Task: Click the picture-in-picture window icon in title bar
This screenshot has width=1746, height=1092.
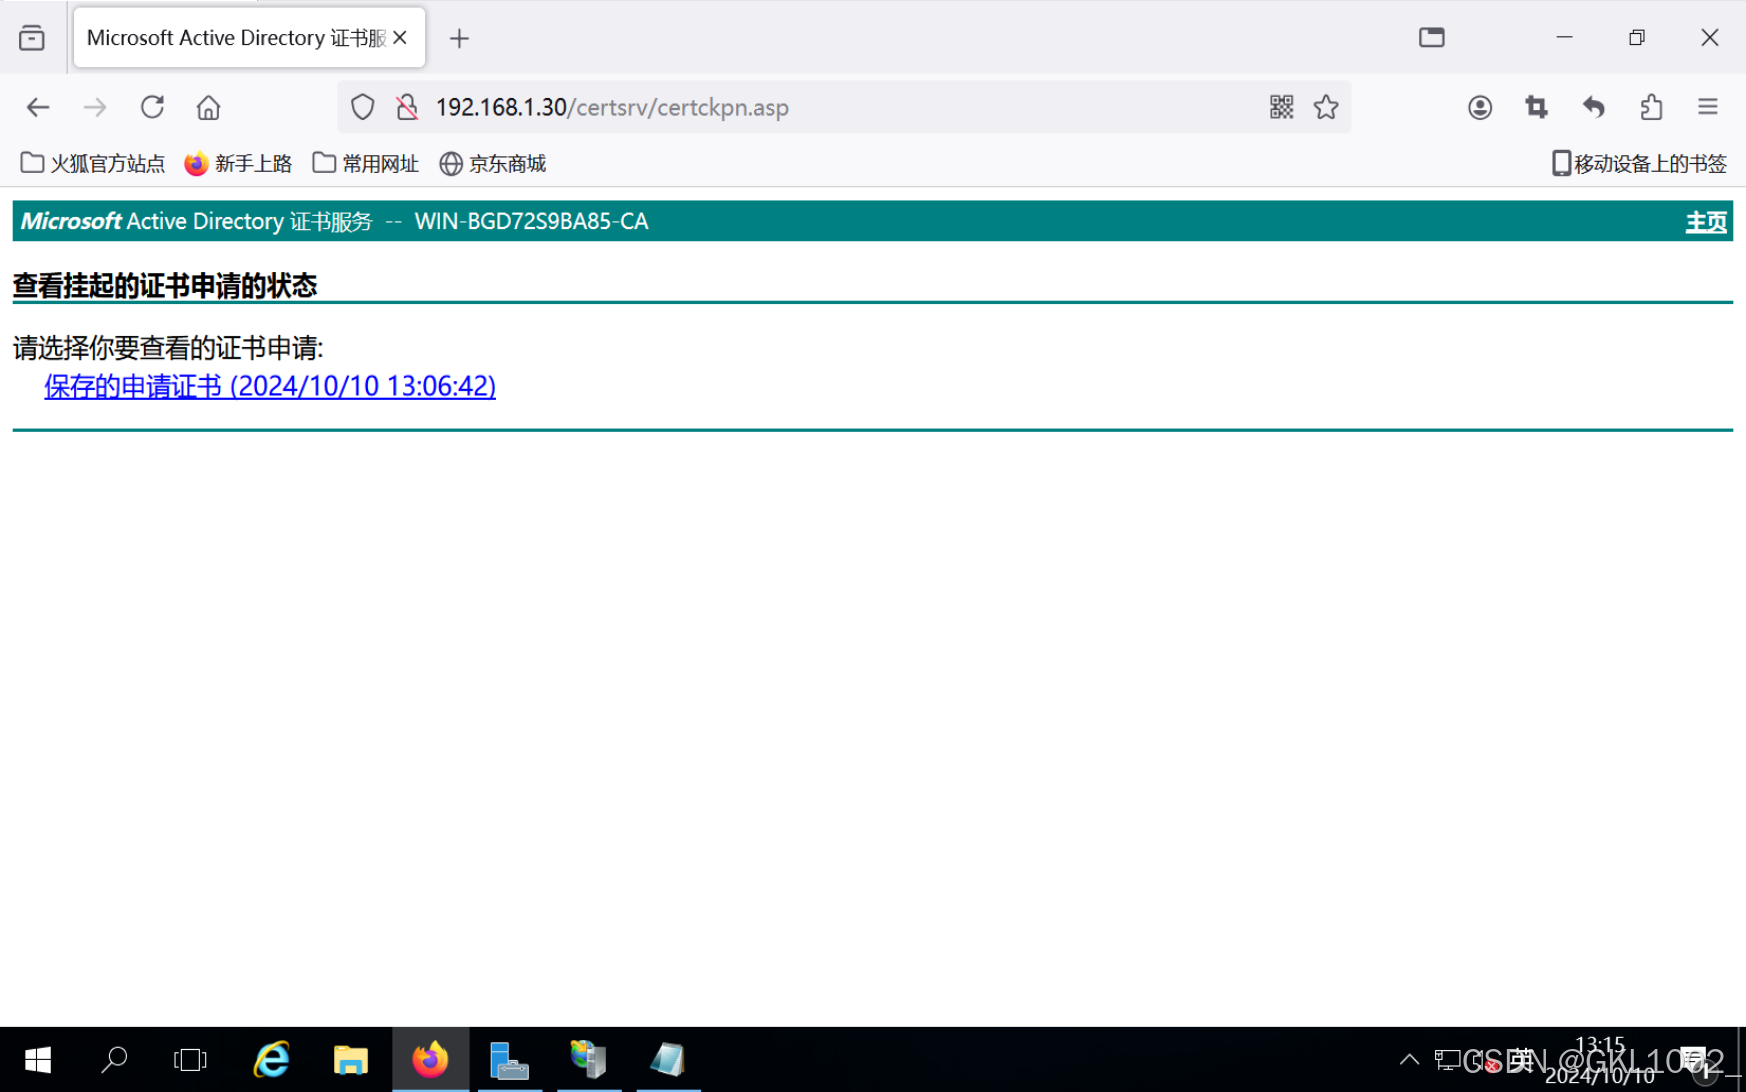Action: click(x=1432, y=37)
